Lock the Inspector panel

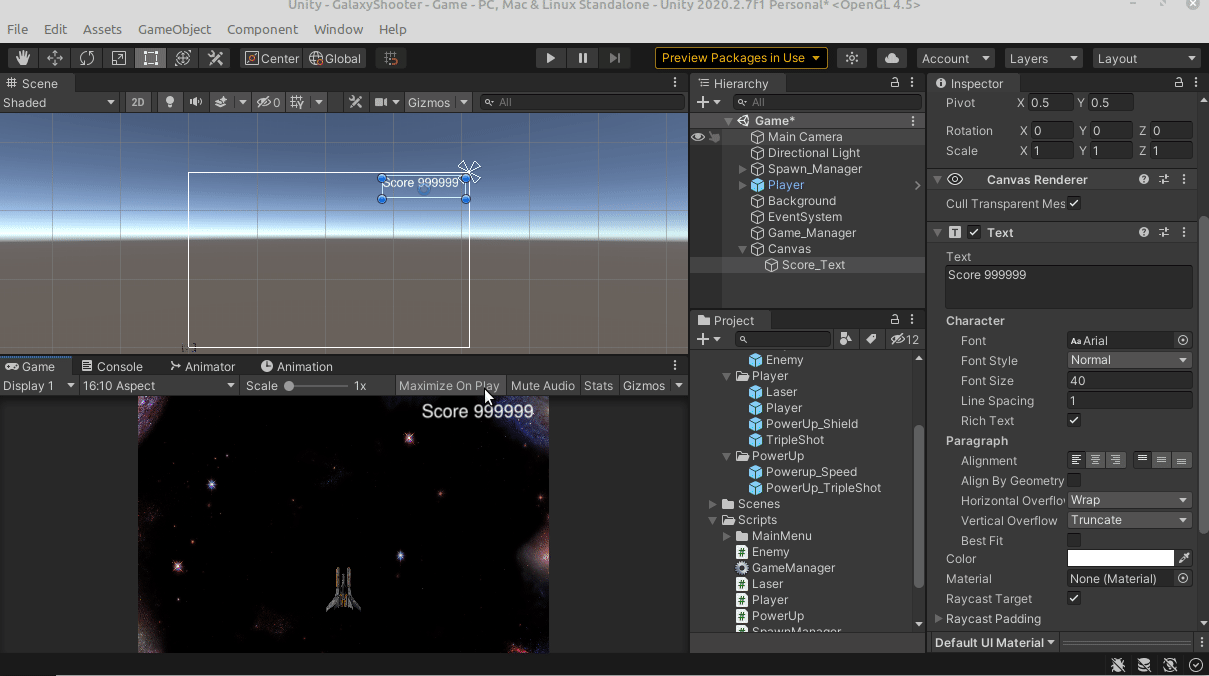click(x=1179, y=83)
